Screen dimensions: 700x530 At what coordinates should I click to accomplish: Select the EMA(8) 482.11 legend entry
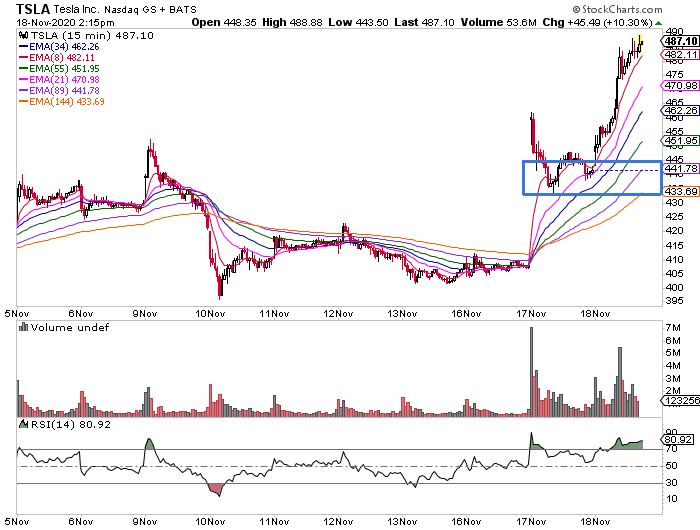pyautogui.click(x=57, y=58)
